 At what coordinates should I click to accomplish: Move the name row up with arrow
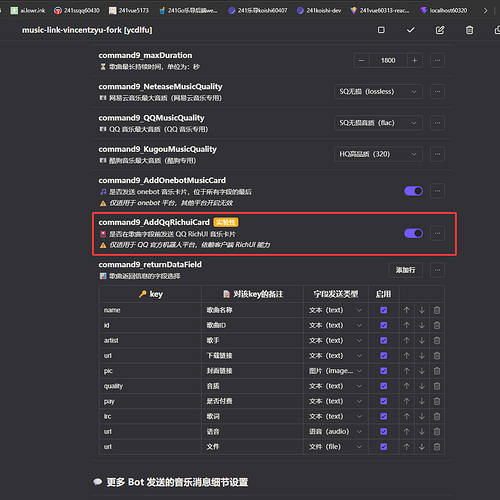coord(406,310)
